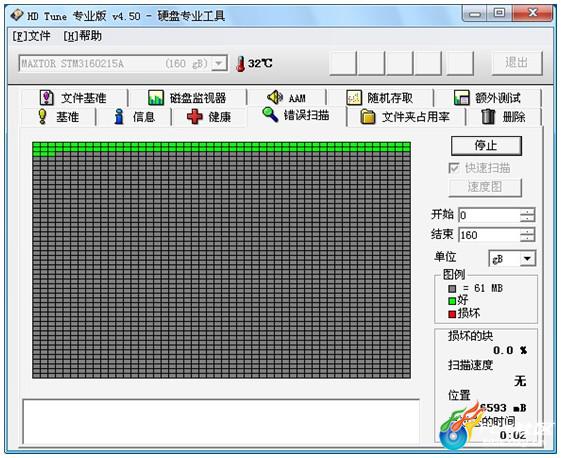Click the 停止 button
Viewport: 563px width, 458px height.
pos(486,146)
